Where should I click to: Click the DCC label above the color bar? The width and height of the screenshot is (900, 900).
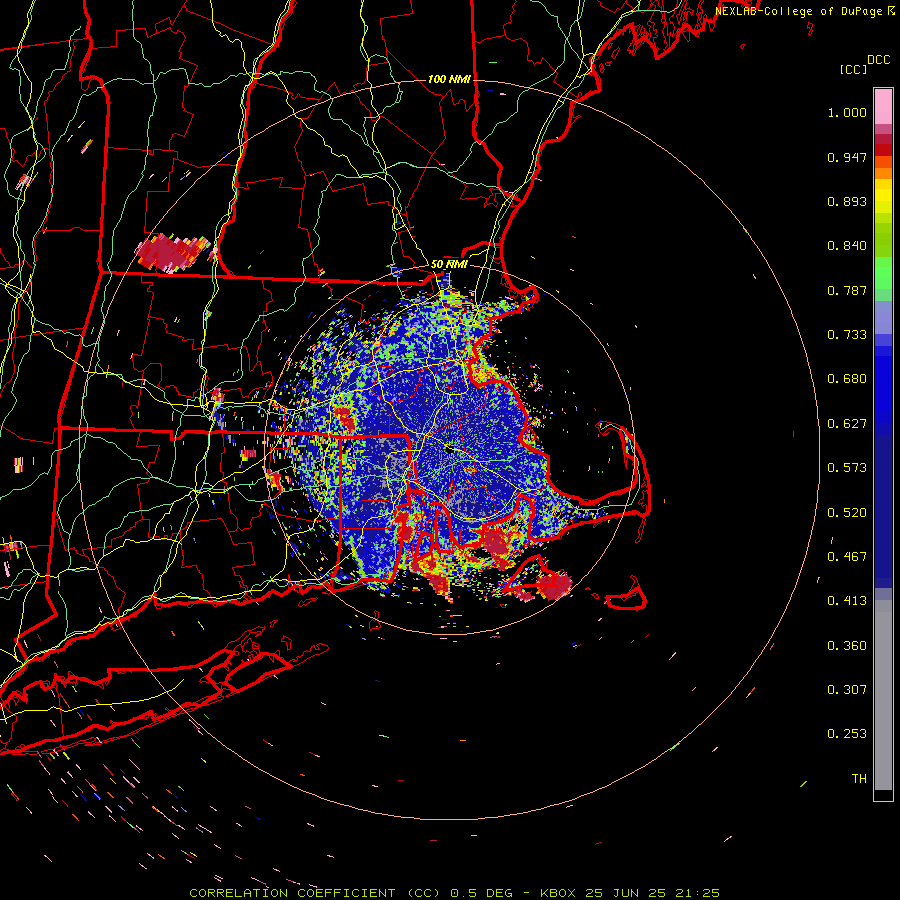click(x=878, y=60)
